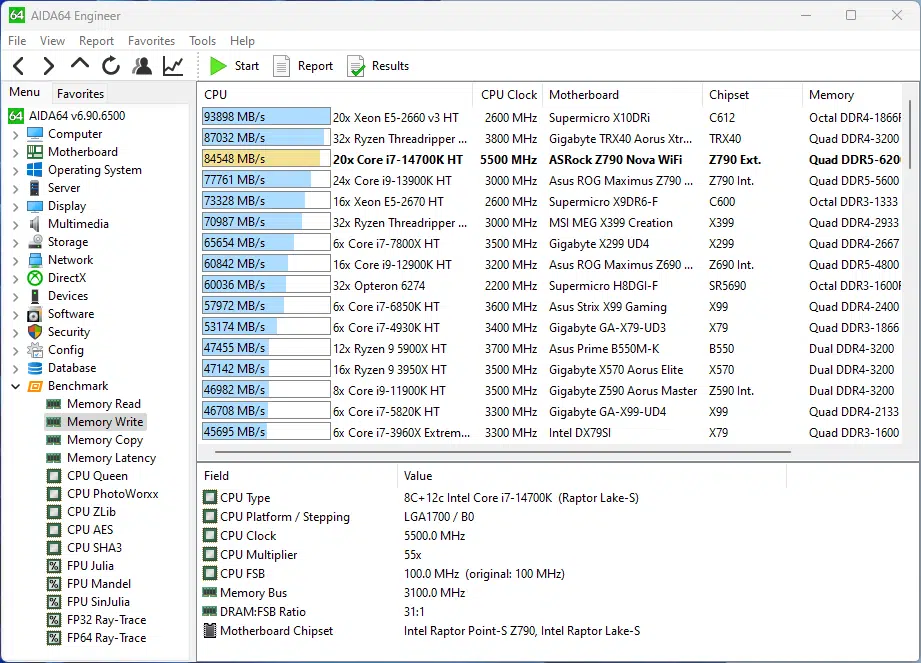Start the benchmark with the green play icon
Viewport: 921px width, 663px height.
point(218,66)
